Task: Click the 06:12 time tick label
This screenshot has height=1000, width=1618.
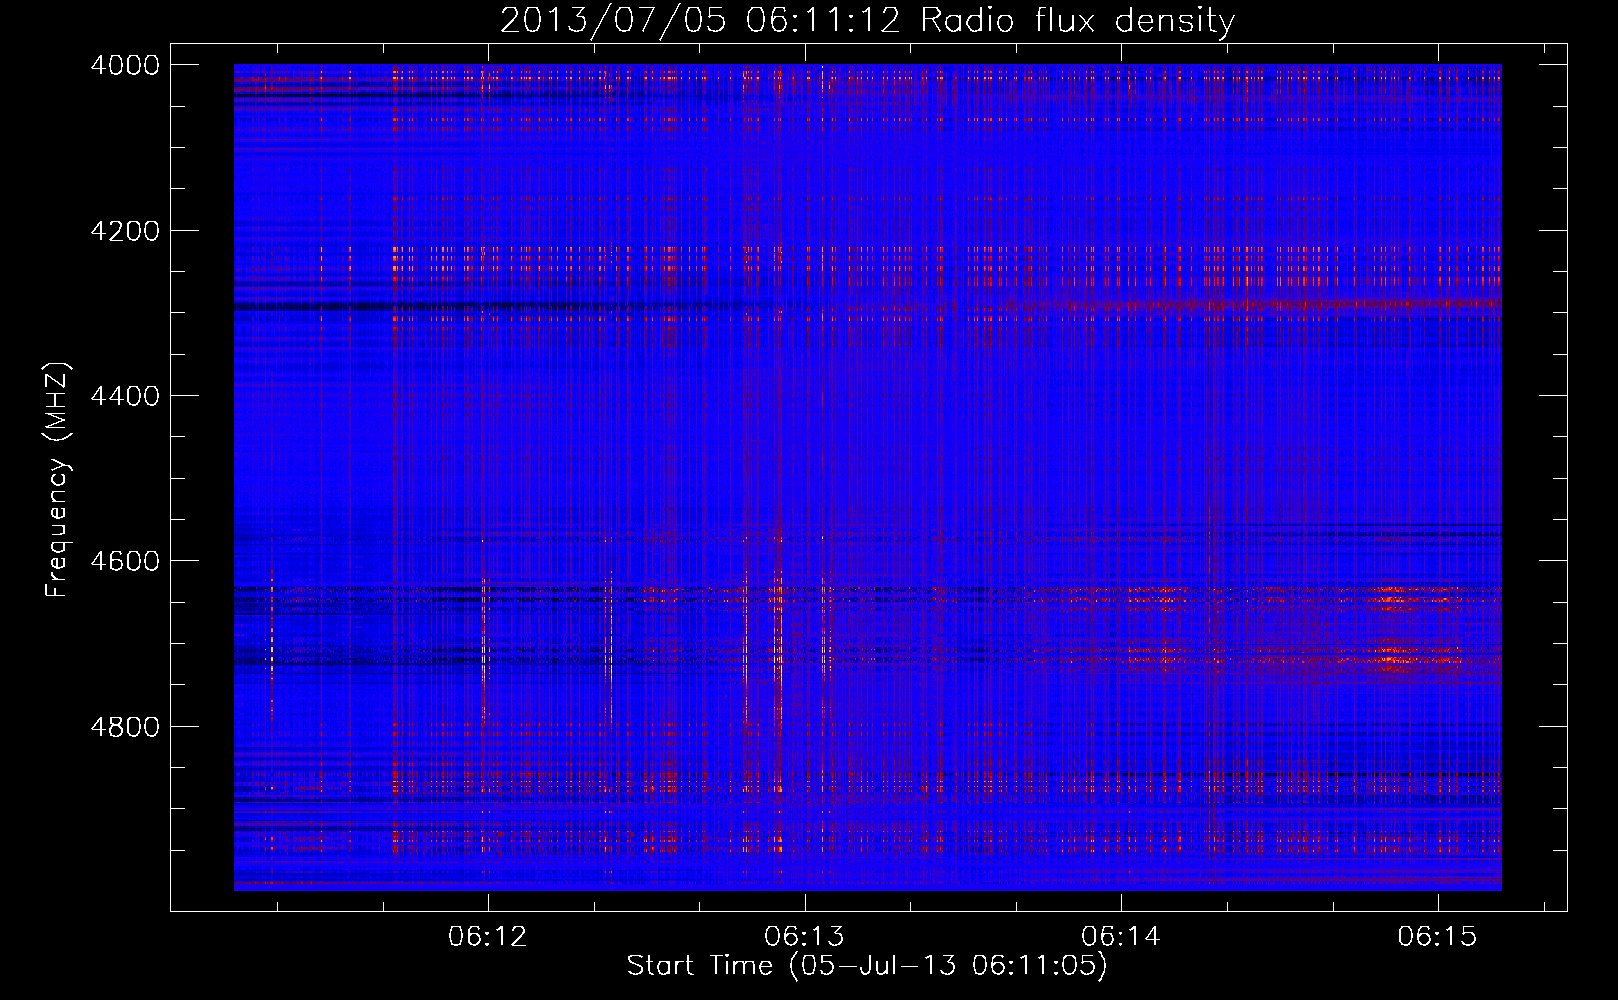Action: (x=488, y=937)
